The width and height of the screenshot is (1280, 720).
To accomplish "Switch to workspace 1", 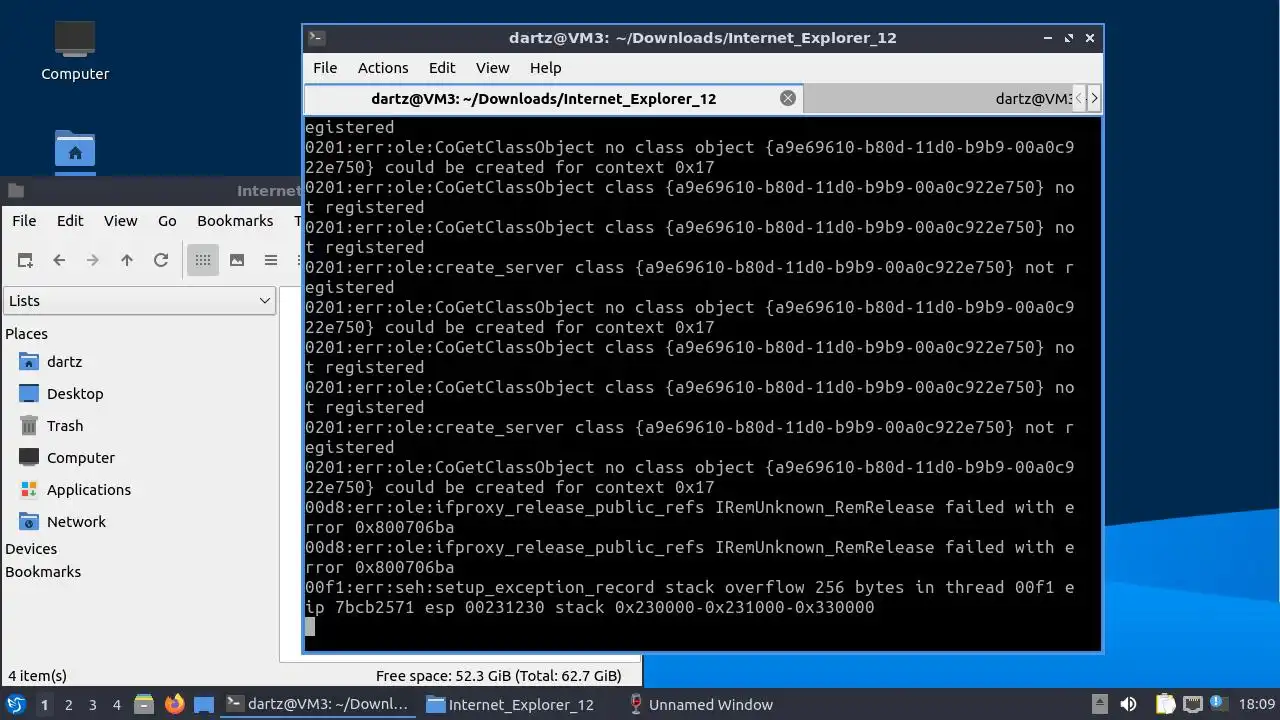I will click(44, 705).
